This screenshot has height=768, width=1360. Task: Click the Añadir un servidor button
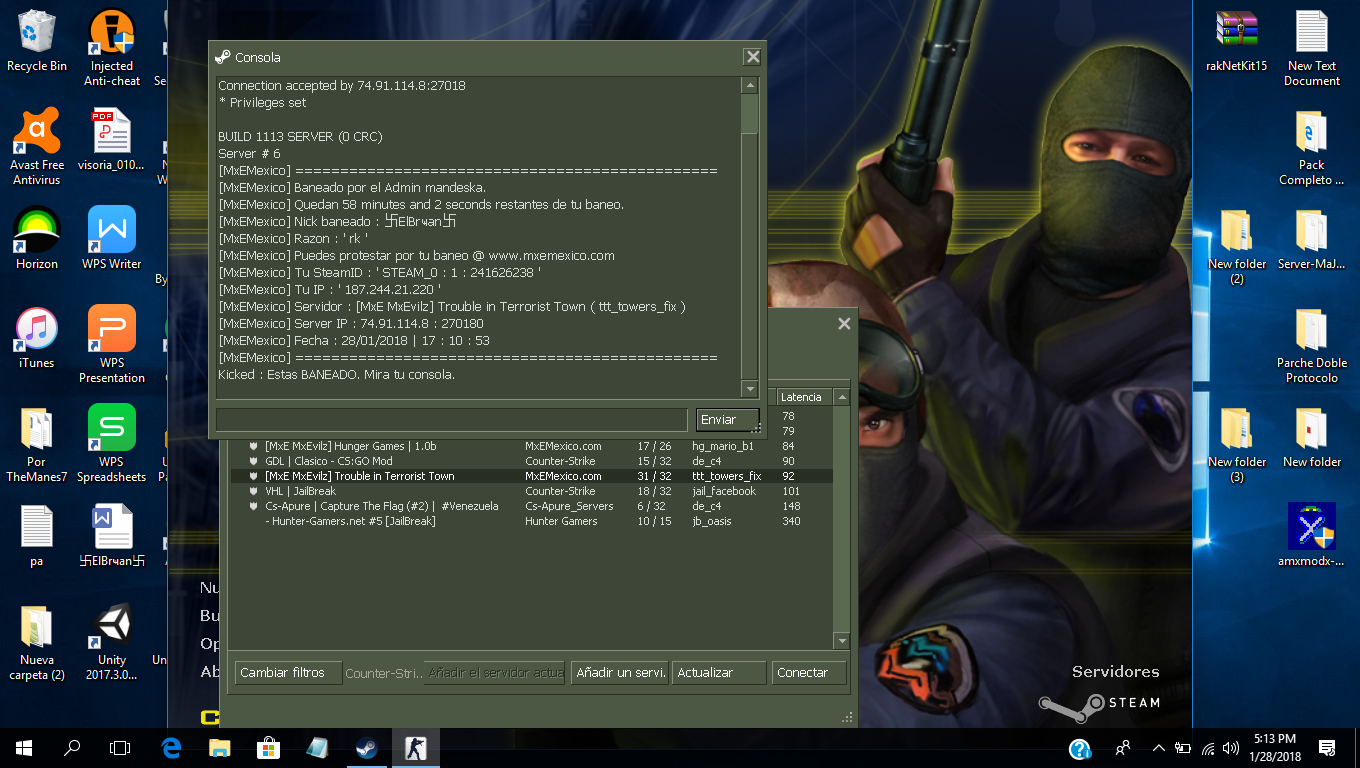click(621, 673)
